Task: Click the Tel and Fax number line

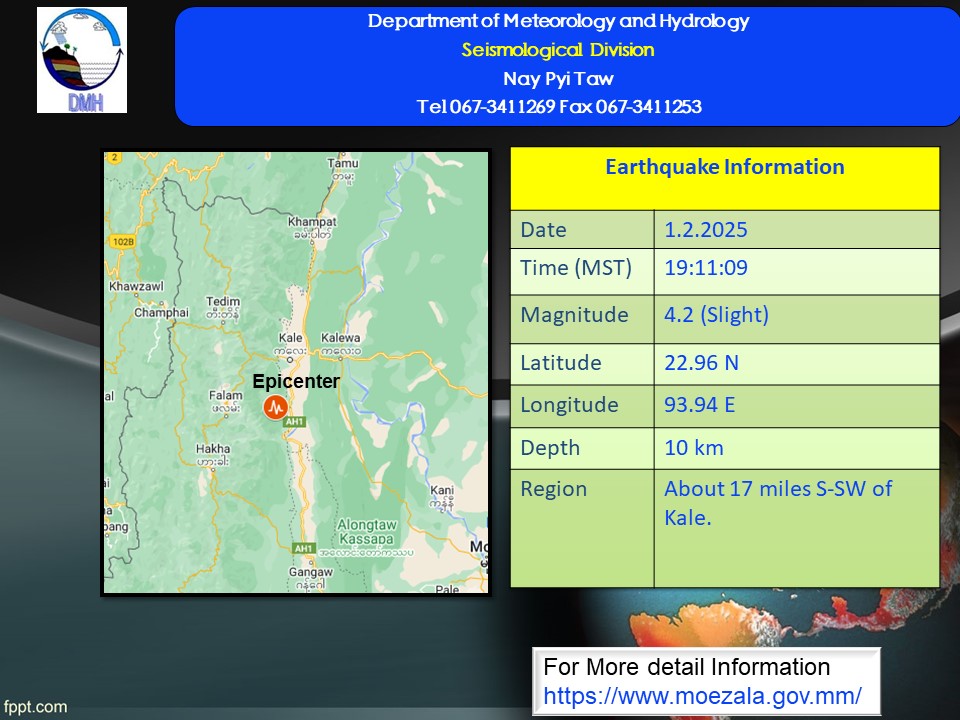Action: [559, 107]
